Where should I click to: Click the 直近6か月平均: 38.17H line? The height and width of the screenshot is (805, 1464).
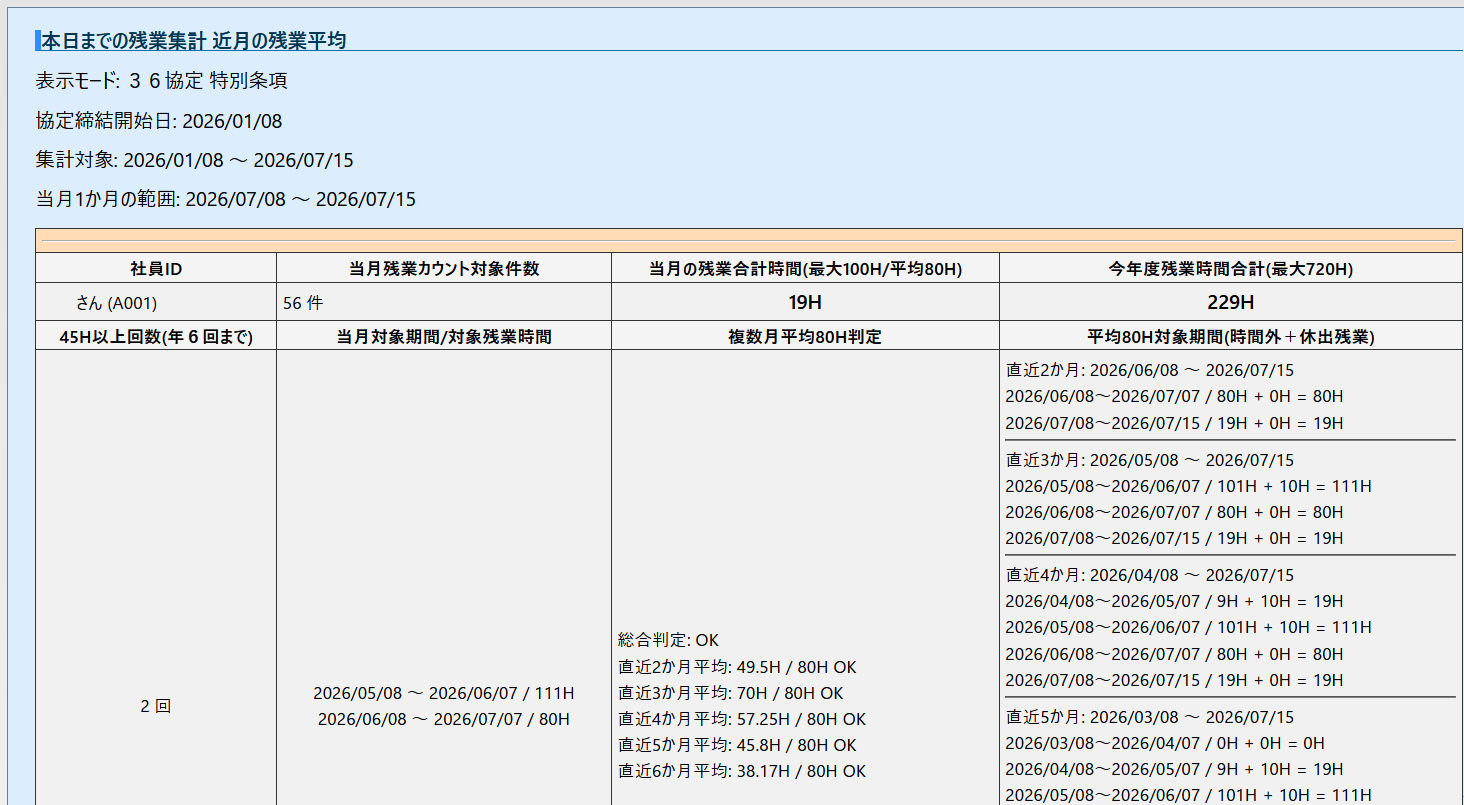coord(742,771)
